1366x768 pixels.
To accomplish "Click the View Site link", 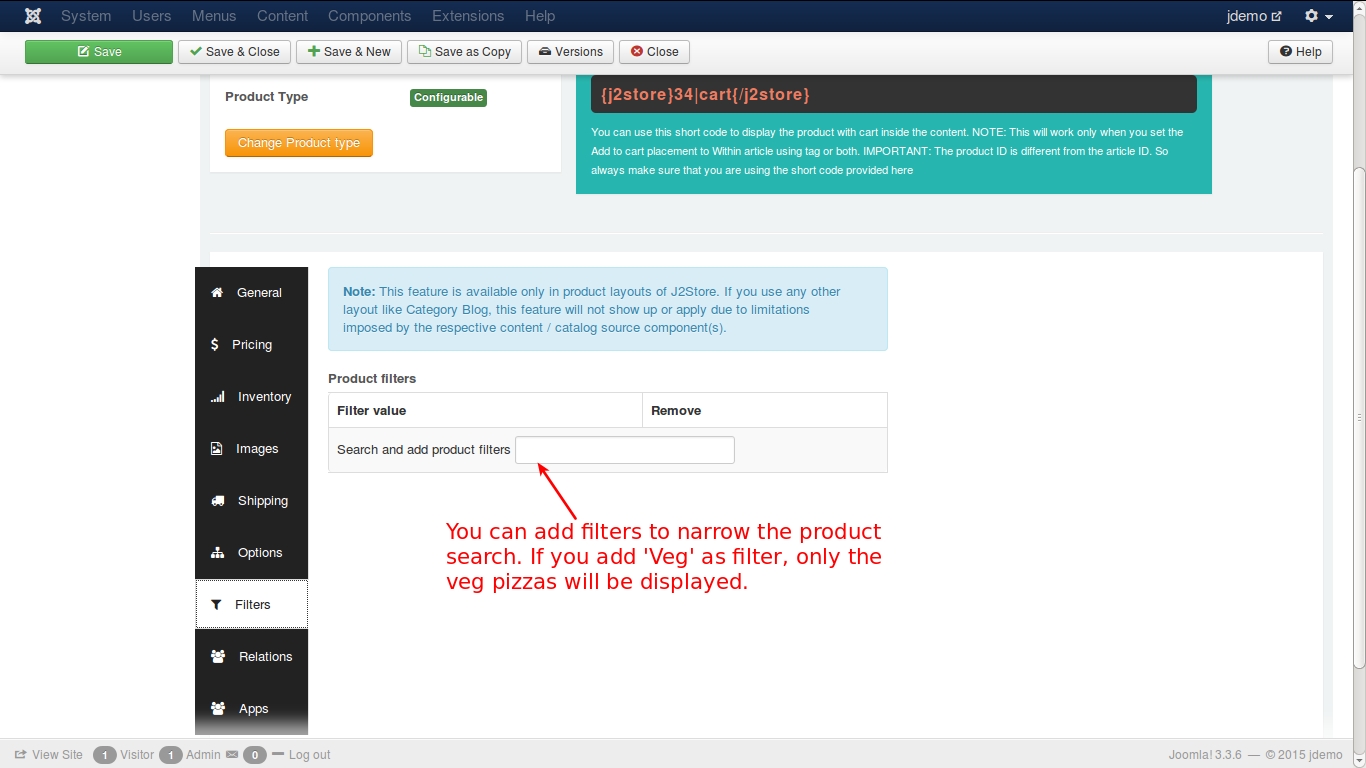I will (48, 755).
